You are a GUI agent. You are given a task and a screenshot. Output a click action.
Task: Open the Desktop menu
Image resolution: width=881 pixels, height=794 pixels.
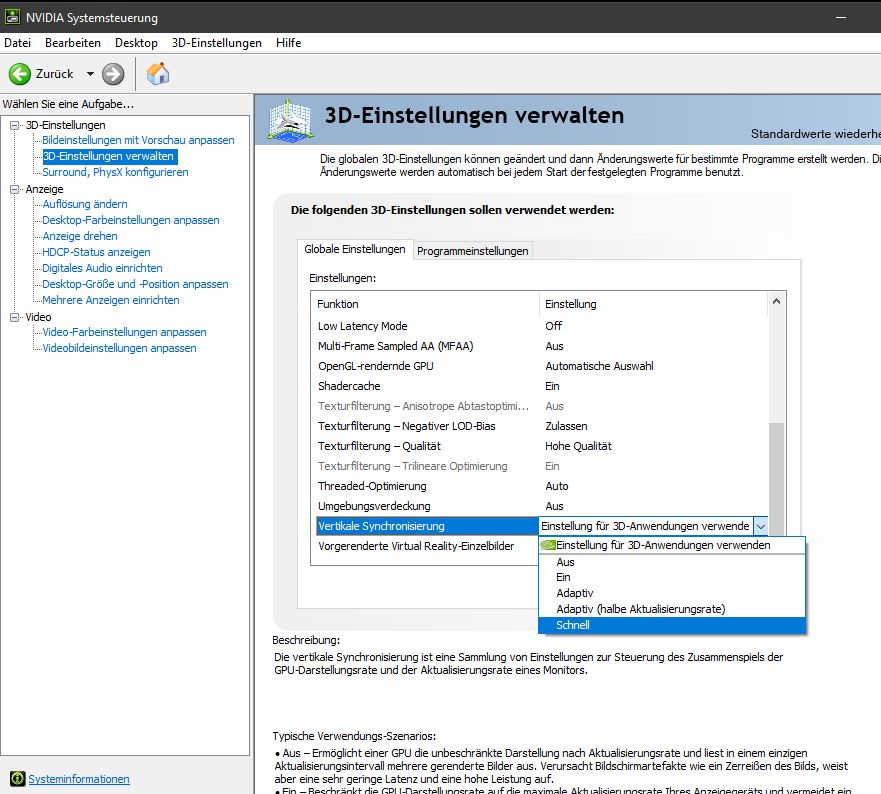click(x=136, y=43)
